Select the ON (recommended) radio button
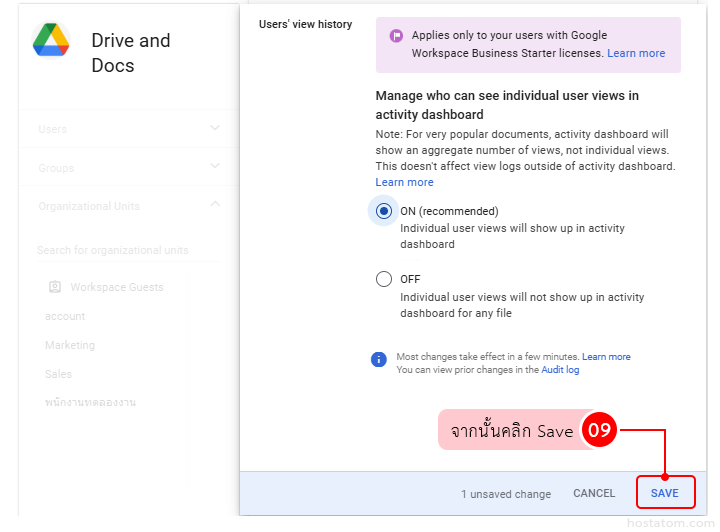 (384, 211)
